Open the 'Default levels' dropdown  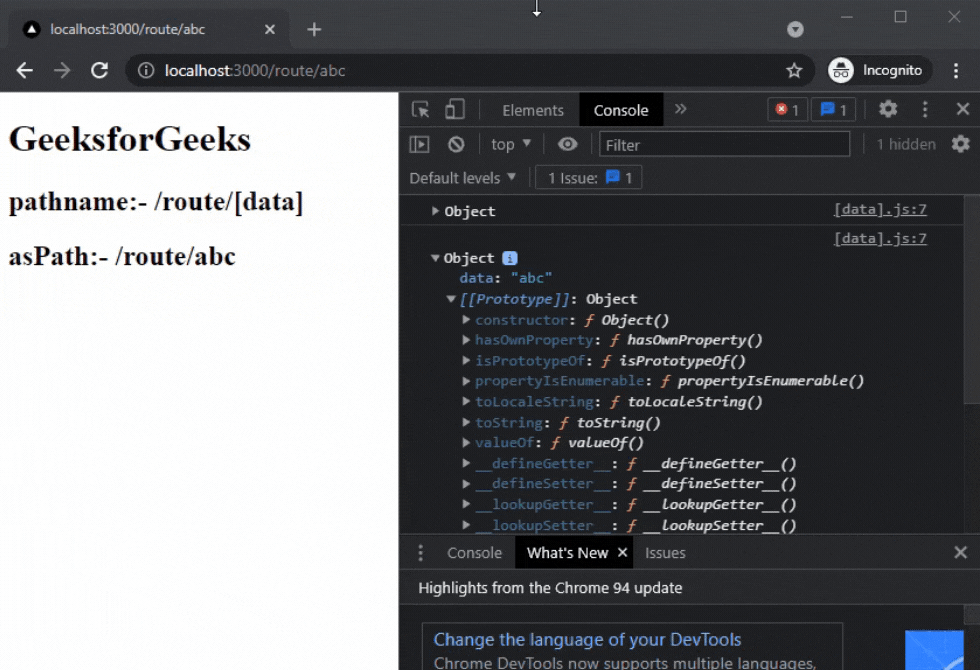461,177
